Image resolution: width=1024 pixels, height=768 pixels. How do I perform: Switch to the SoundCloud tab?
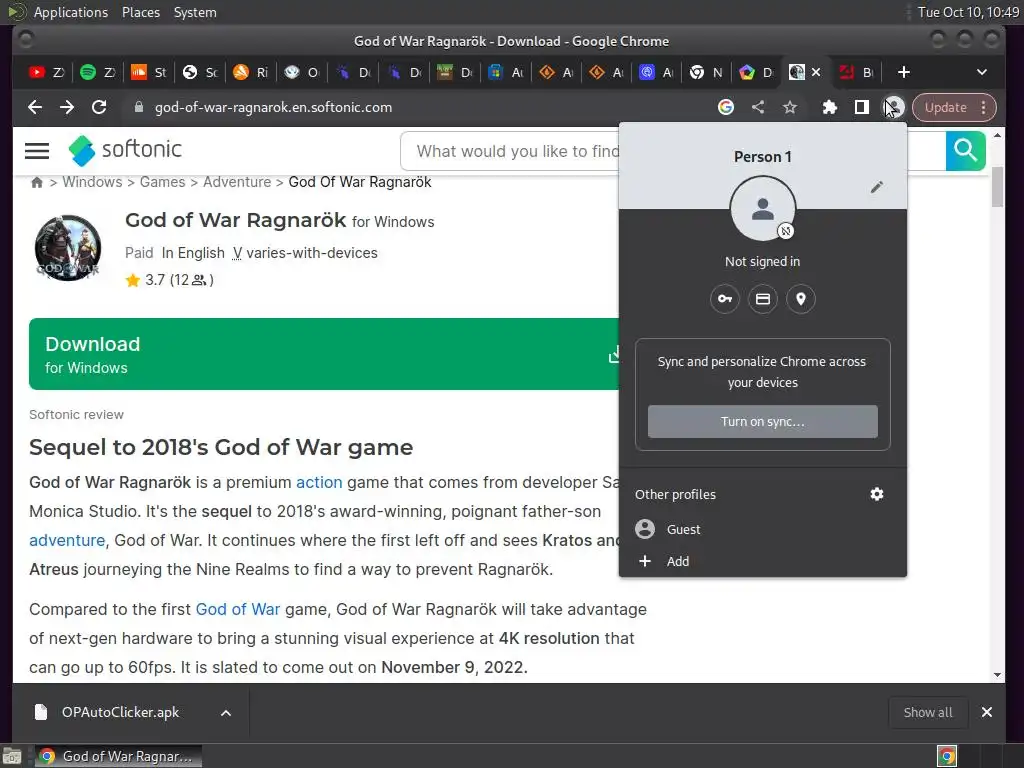[148, 72]
